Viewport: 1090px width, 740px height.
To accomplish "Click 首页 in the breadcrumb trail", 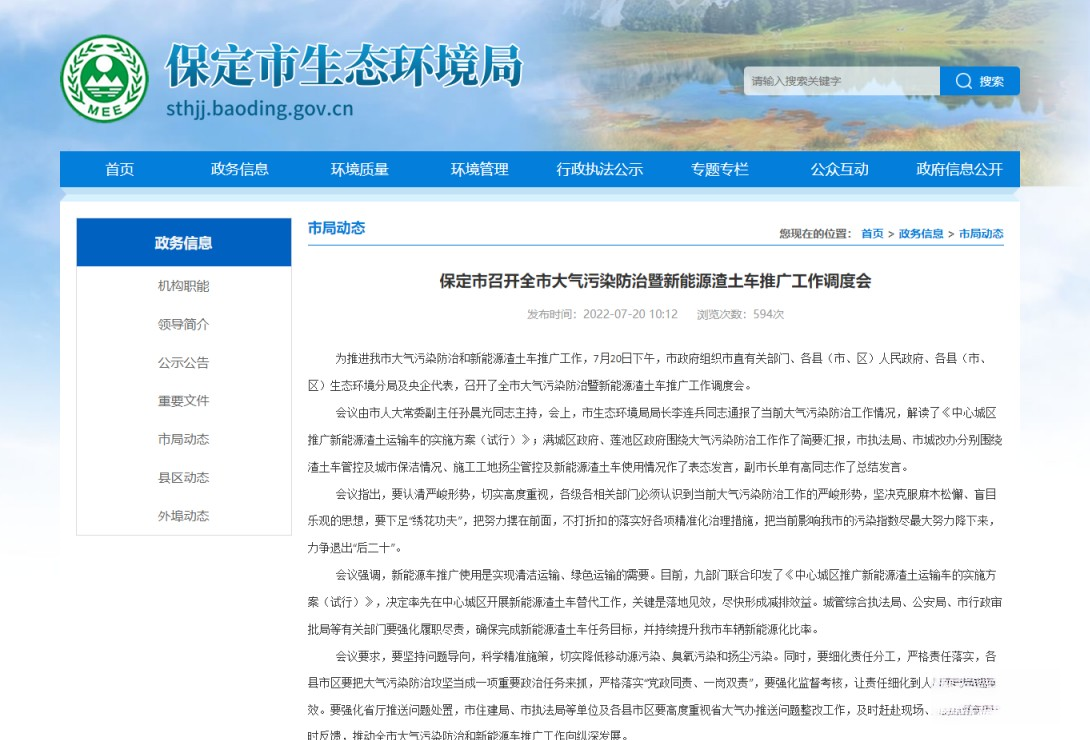I will (871, 233).
